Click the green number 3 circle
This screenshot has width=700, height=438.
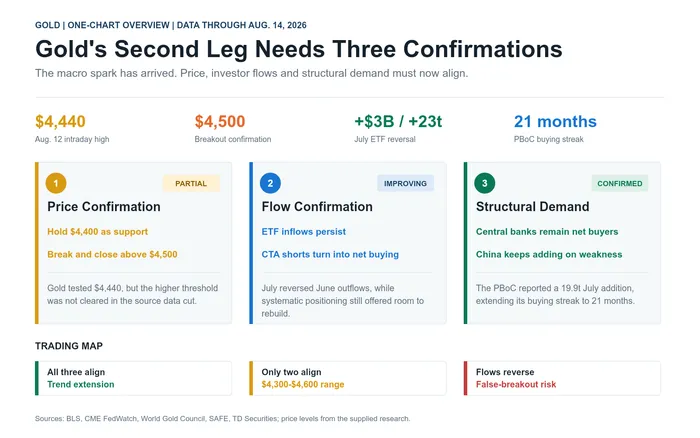tap(484, 183)
